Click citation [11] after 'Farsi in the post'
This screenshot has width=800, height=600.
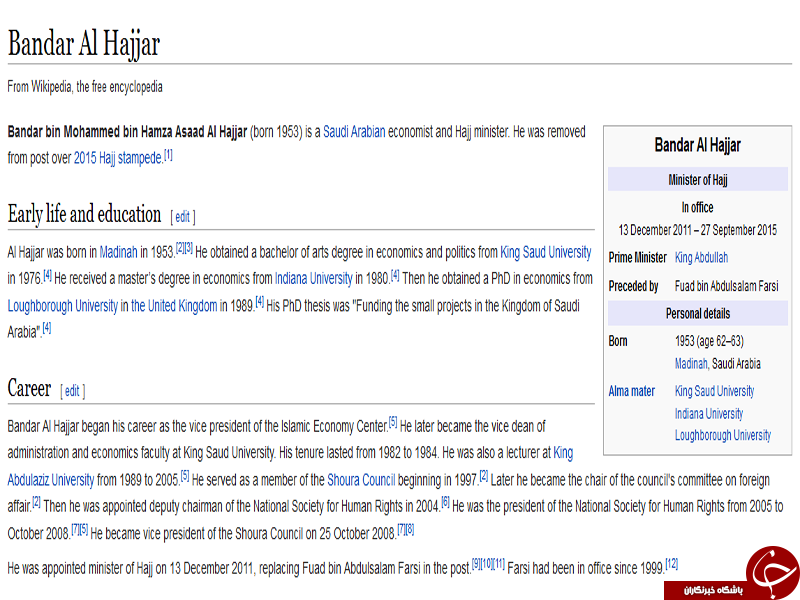[499, 564]
